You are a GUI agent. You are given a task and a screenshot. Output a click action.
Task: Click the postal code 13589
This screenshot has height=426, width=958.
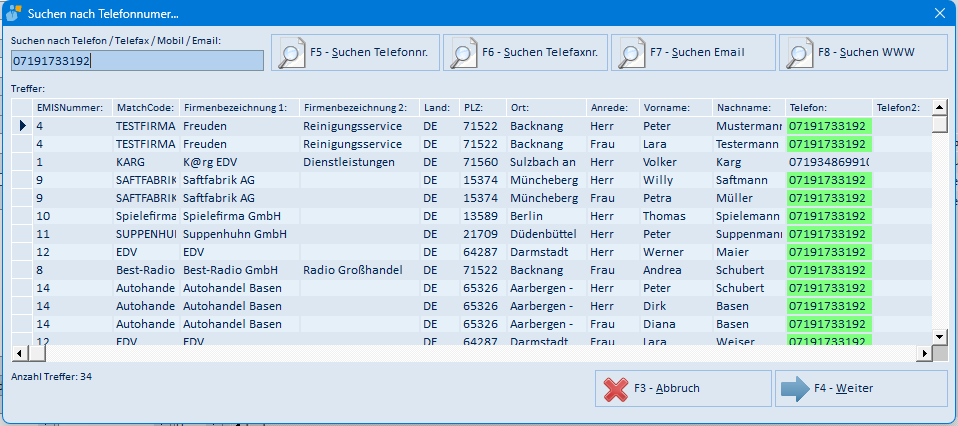click(483, 216)
